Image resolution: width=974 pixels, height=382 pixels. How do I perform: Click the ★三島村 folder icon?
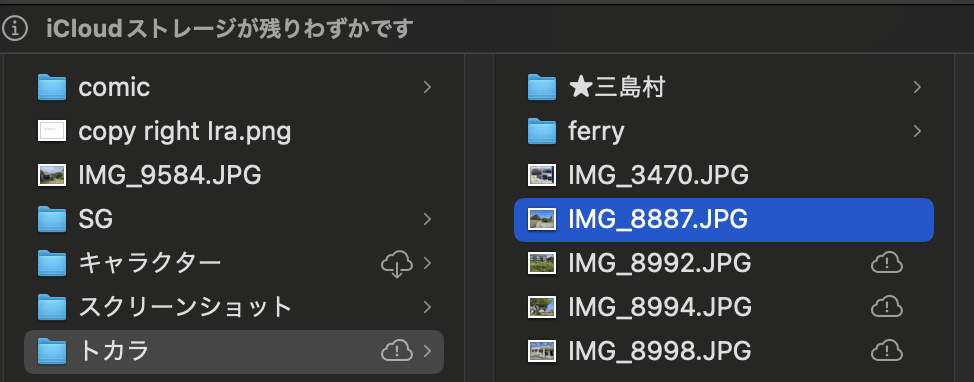542,88
